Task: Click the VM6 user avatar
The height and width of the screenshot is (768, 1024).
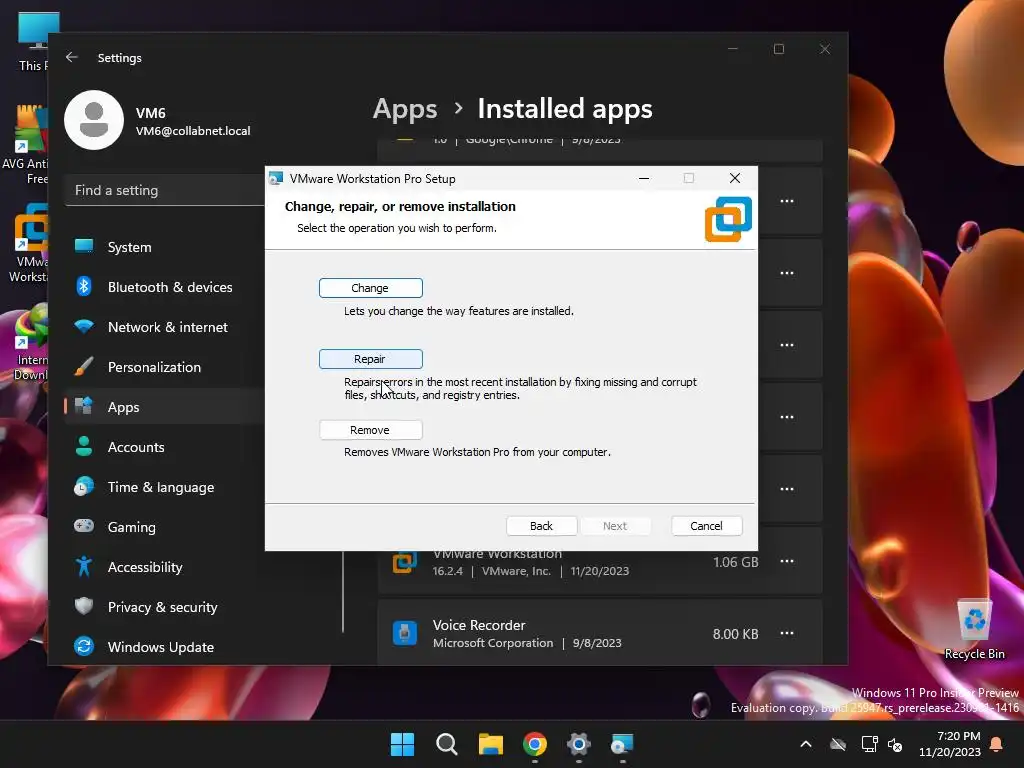Action: 94,120
